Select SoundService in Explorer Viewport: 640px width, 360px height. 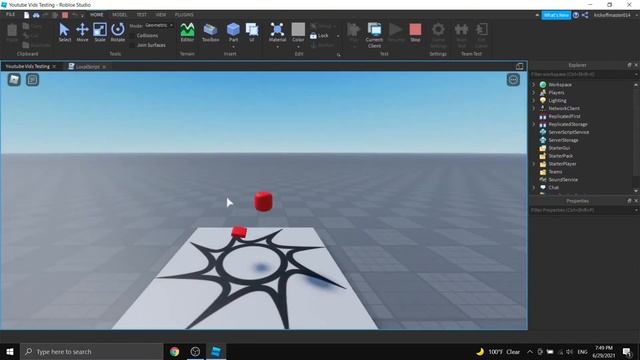coord(563,180)
